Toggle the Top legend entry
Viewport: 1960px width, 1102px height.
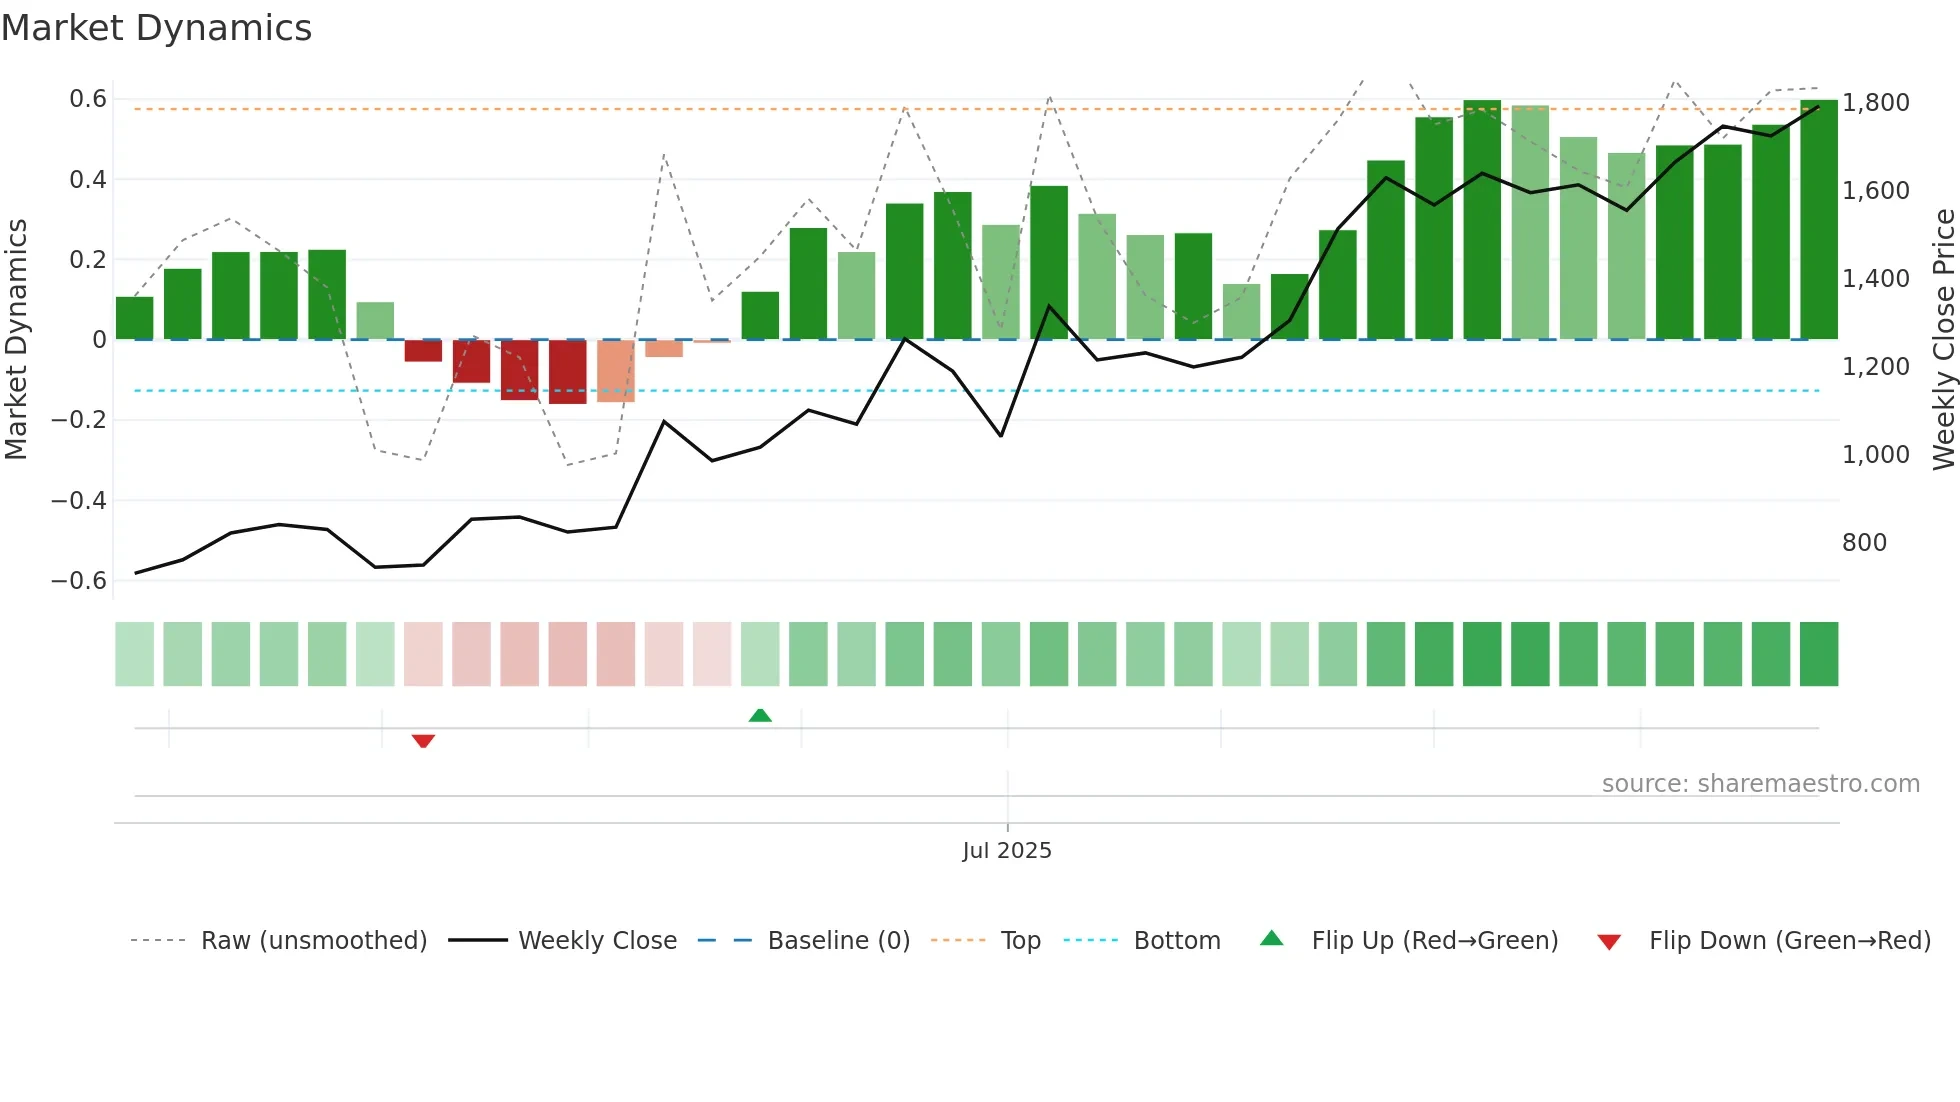[x=986, y=940]
